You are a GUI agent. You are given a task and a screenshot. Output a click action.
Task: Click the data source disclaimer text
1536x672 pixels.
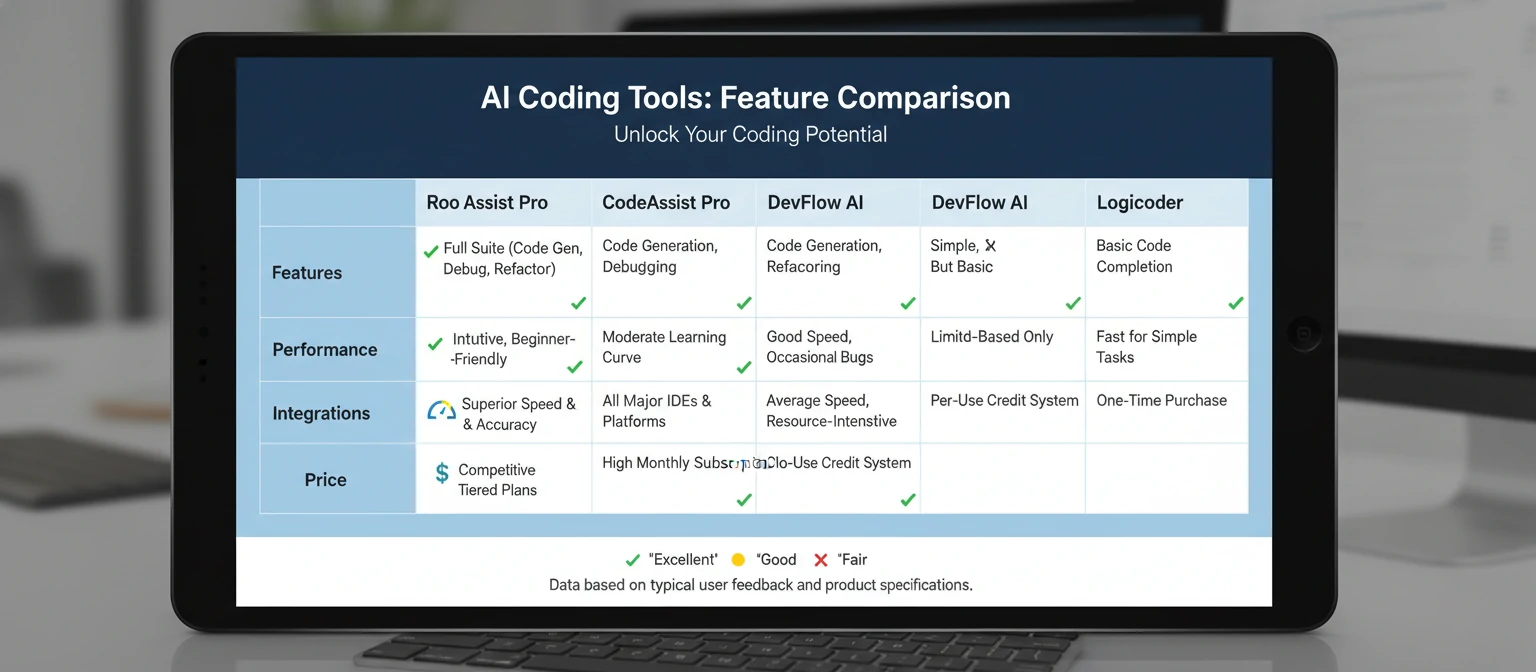(760, 585)
